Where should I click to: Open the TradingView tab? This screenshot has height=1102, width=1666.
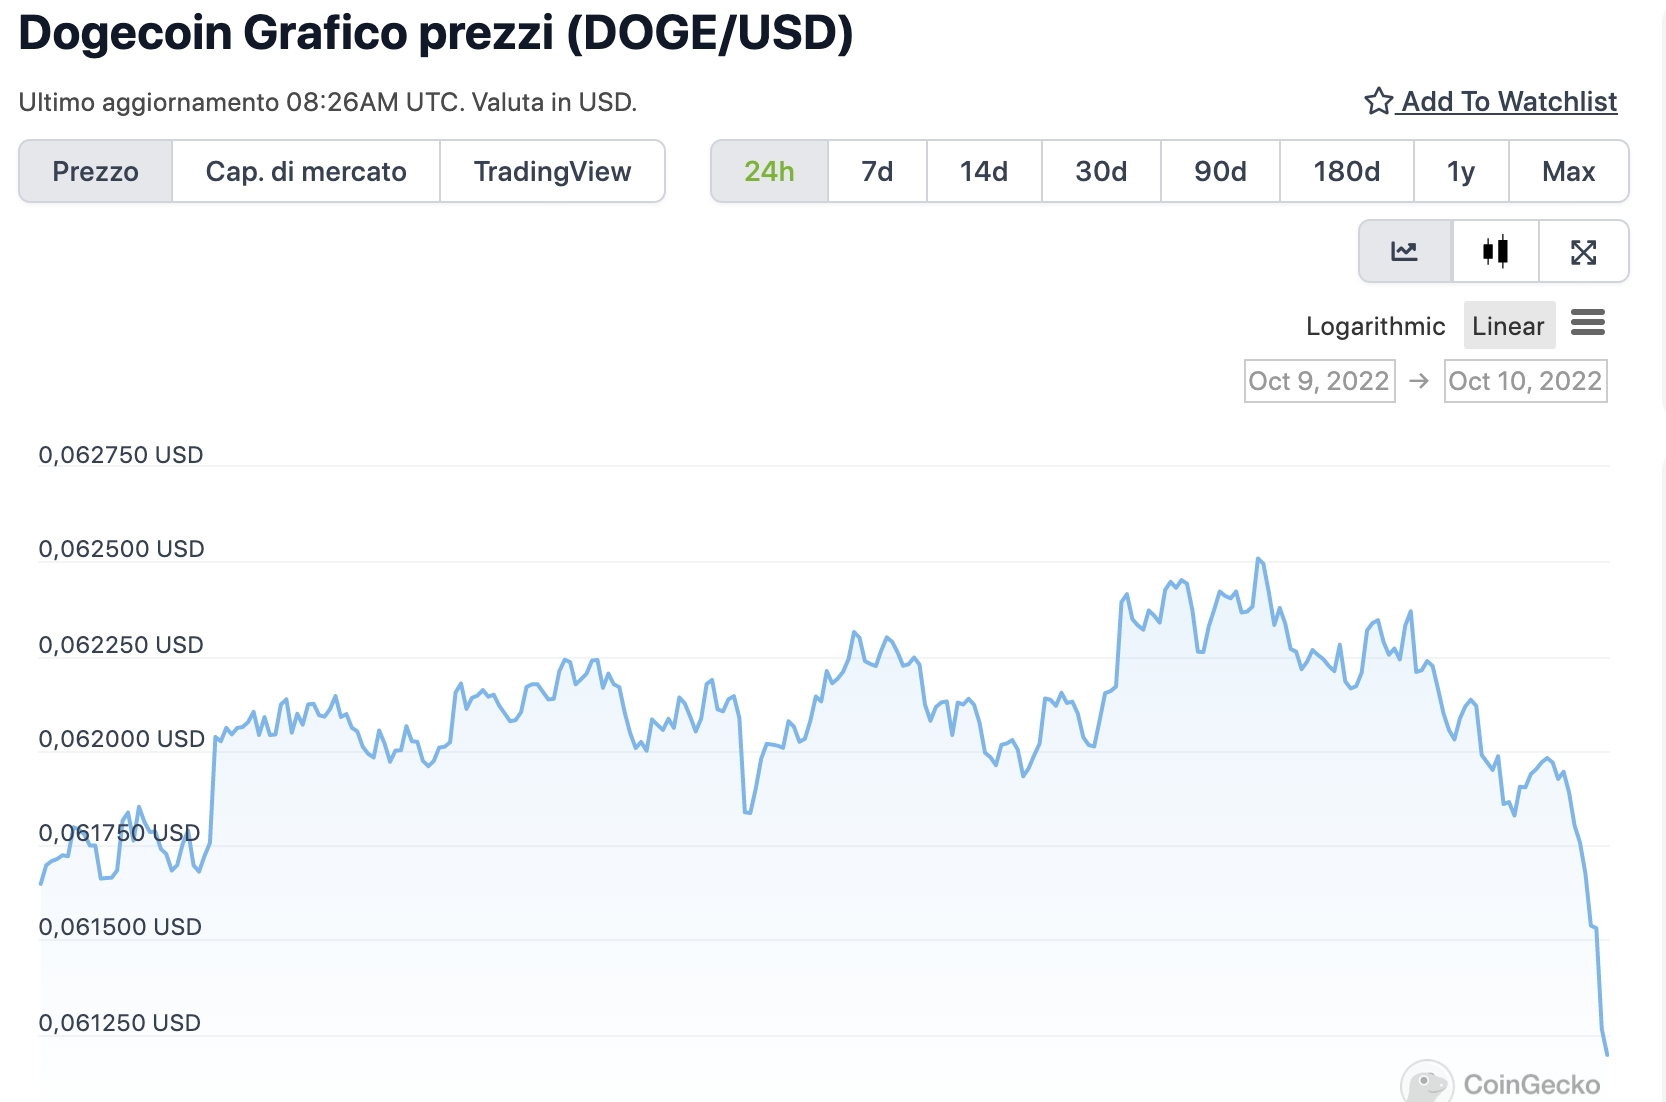(x=552, y=171)
